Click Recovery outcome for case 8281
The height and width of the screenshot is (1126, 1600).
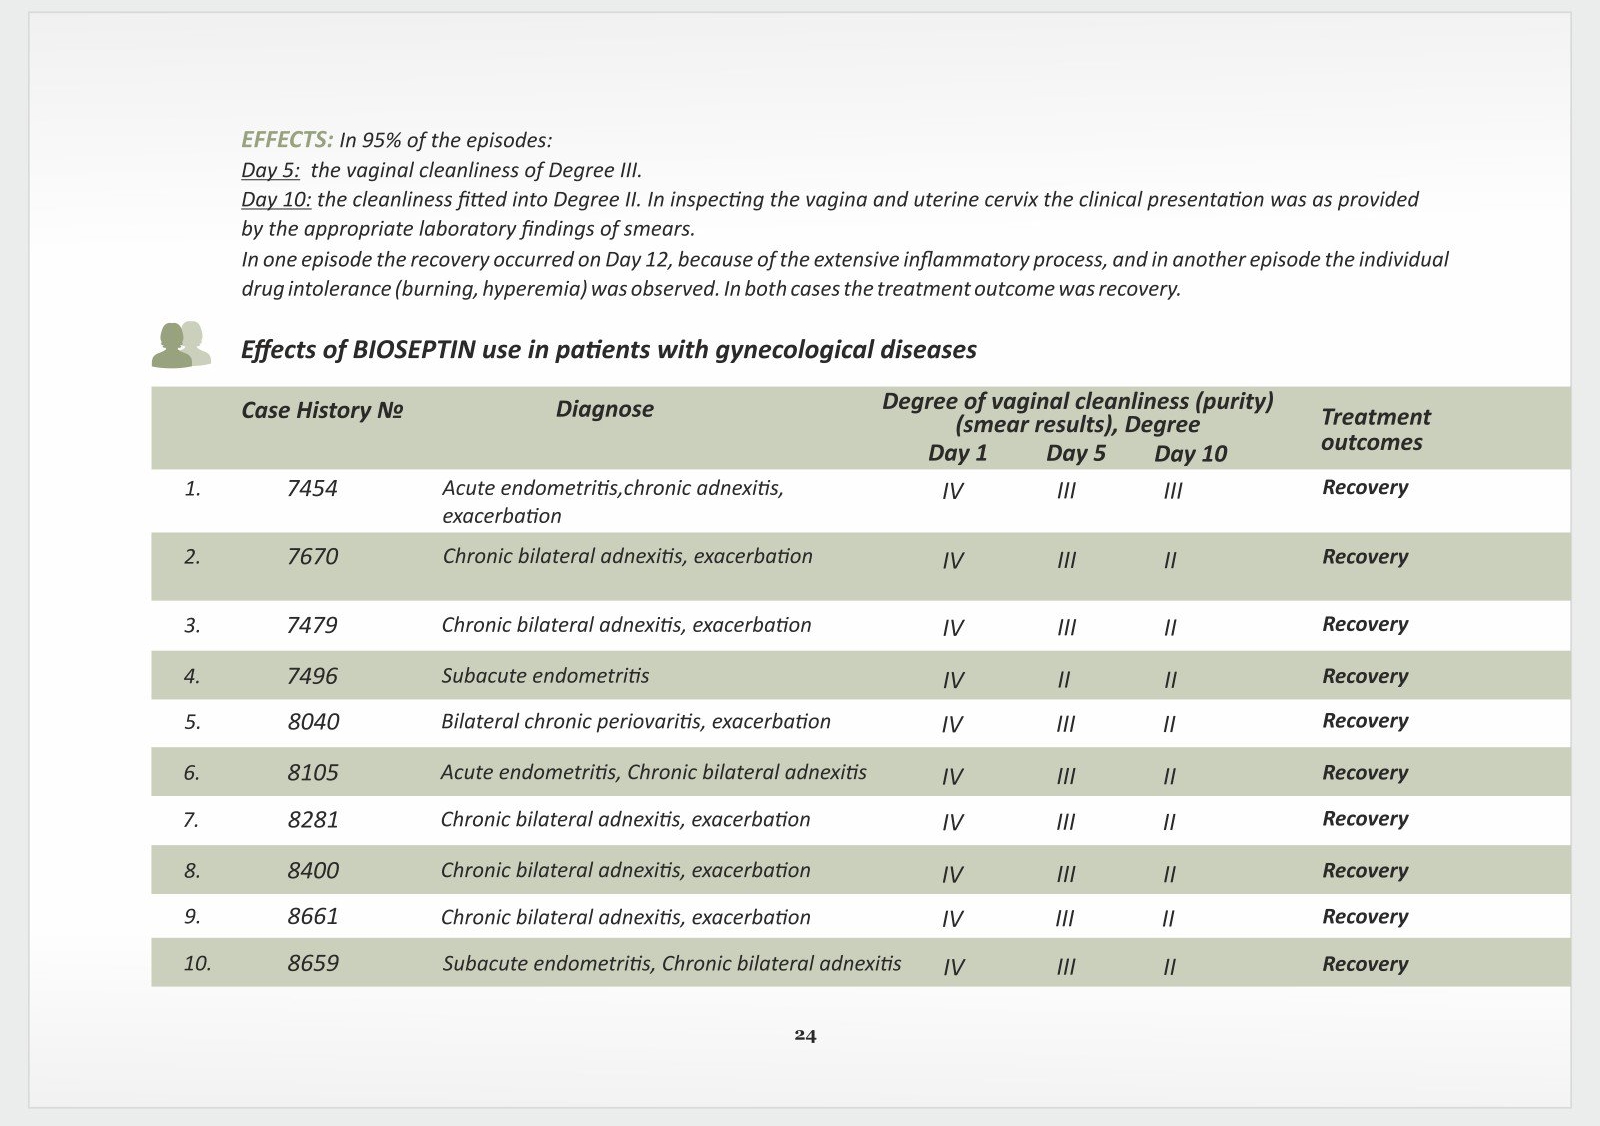1365,819
